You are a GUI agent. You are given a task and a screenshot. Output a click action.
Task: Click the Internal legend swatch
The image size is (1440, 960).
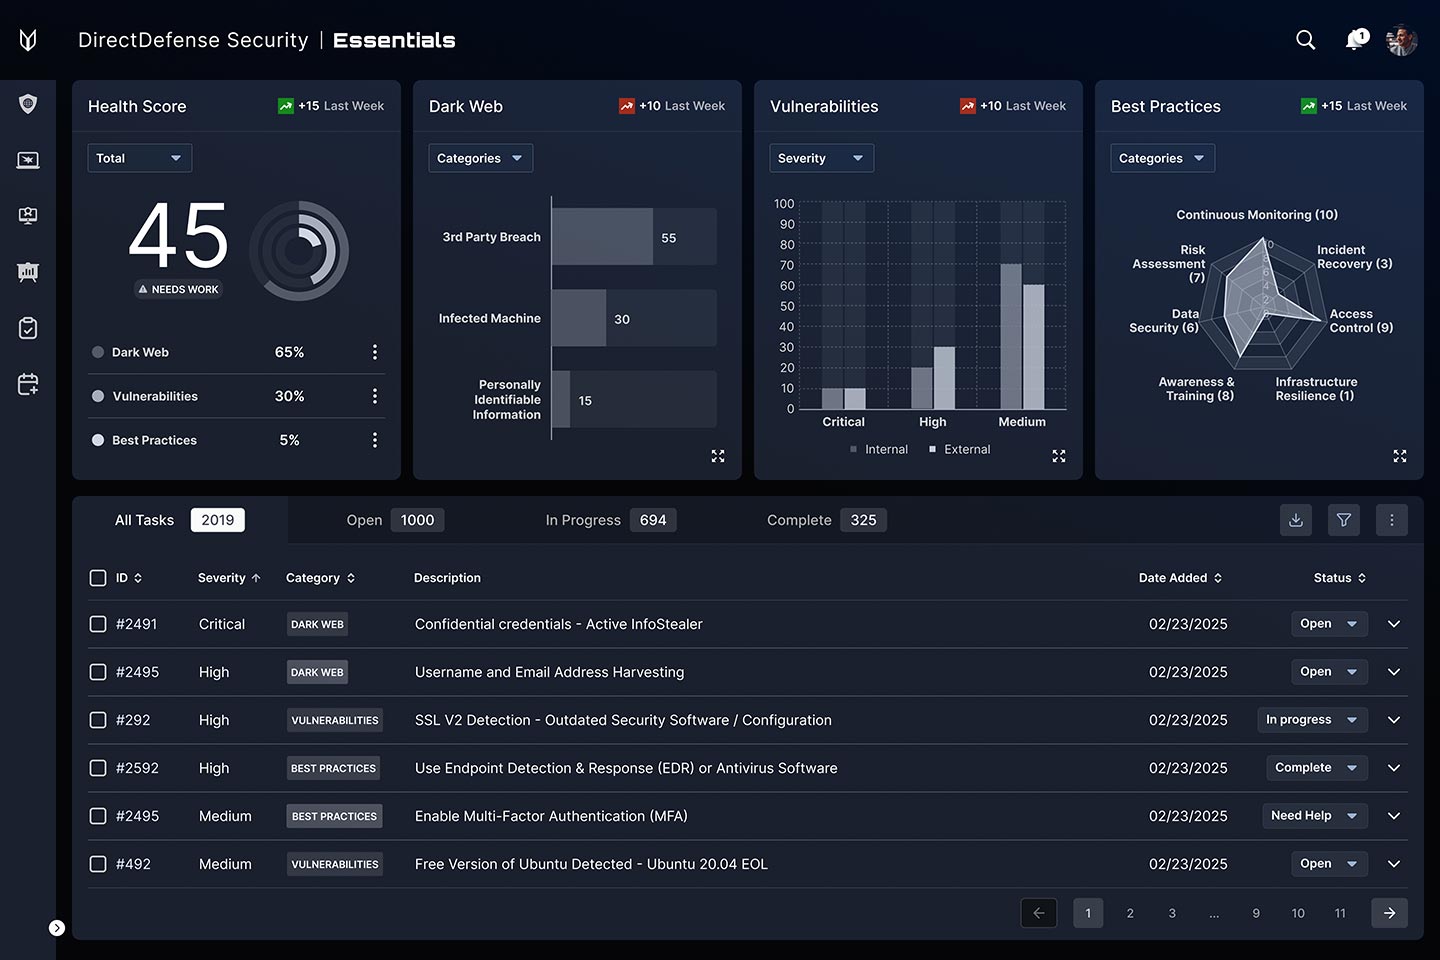853,450
